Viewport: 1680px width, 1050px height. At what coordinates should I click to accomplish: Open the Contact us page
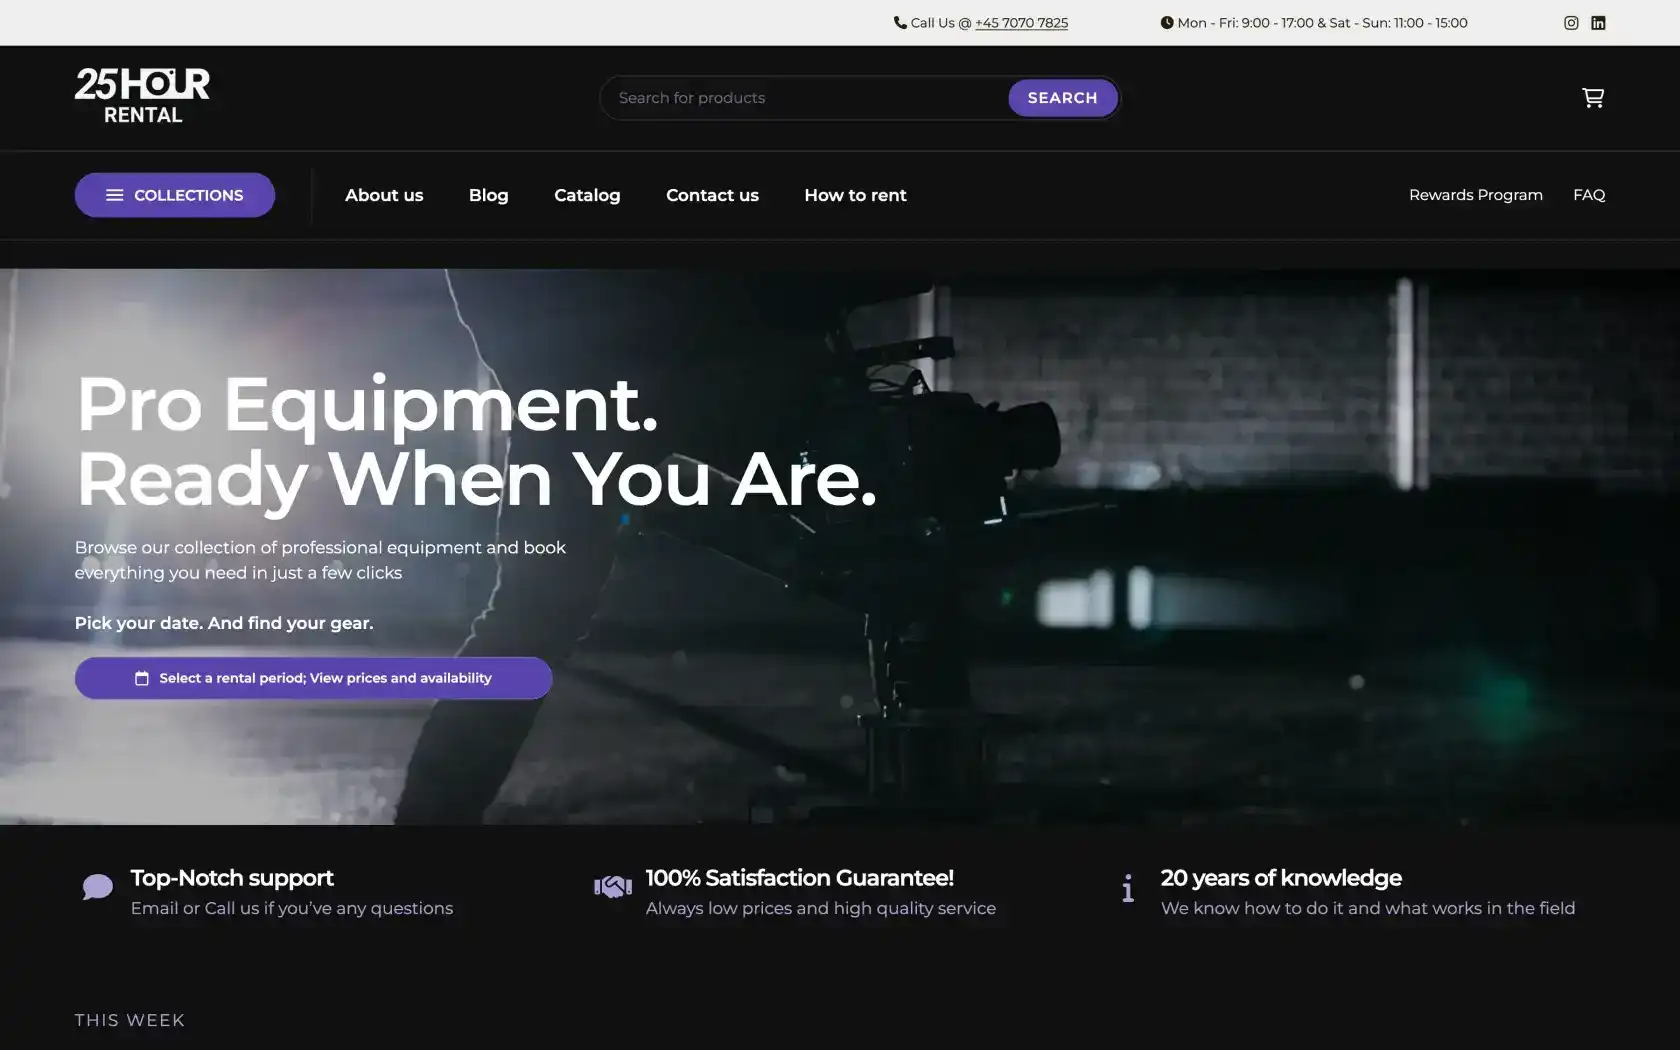coord(712,195)
